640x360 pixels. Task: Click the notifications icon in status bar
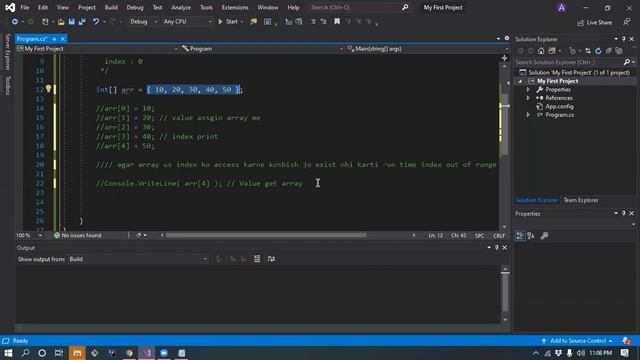(x=626, y=341)
